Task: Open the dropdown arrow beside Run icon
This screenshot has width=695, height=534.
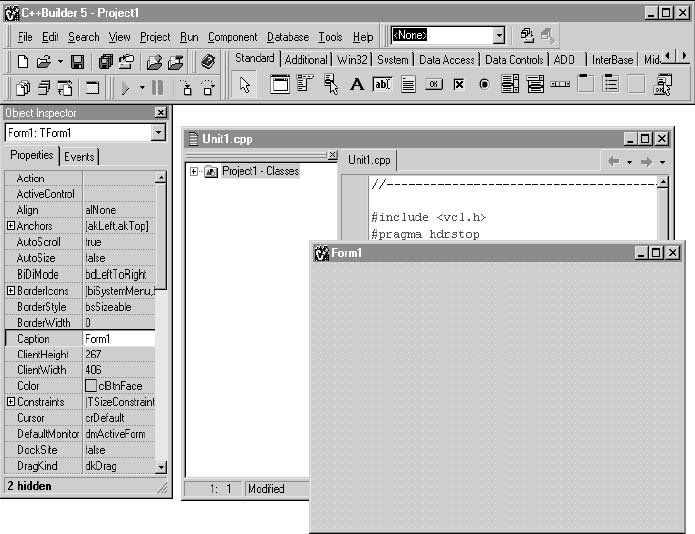Action: (142, 88)
